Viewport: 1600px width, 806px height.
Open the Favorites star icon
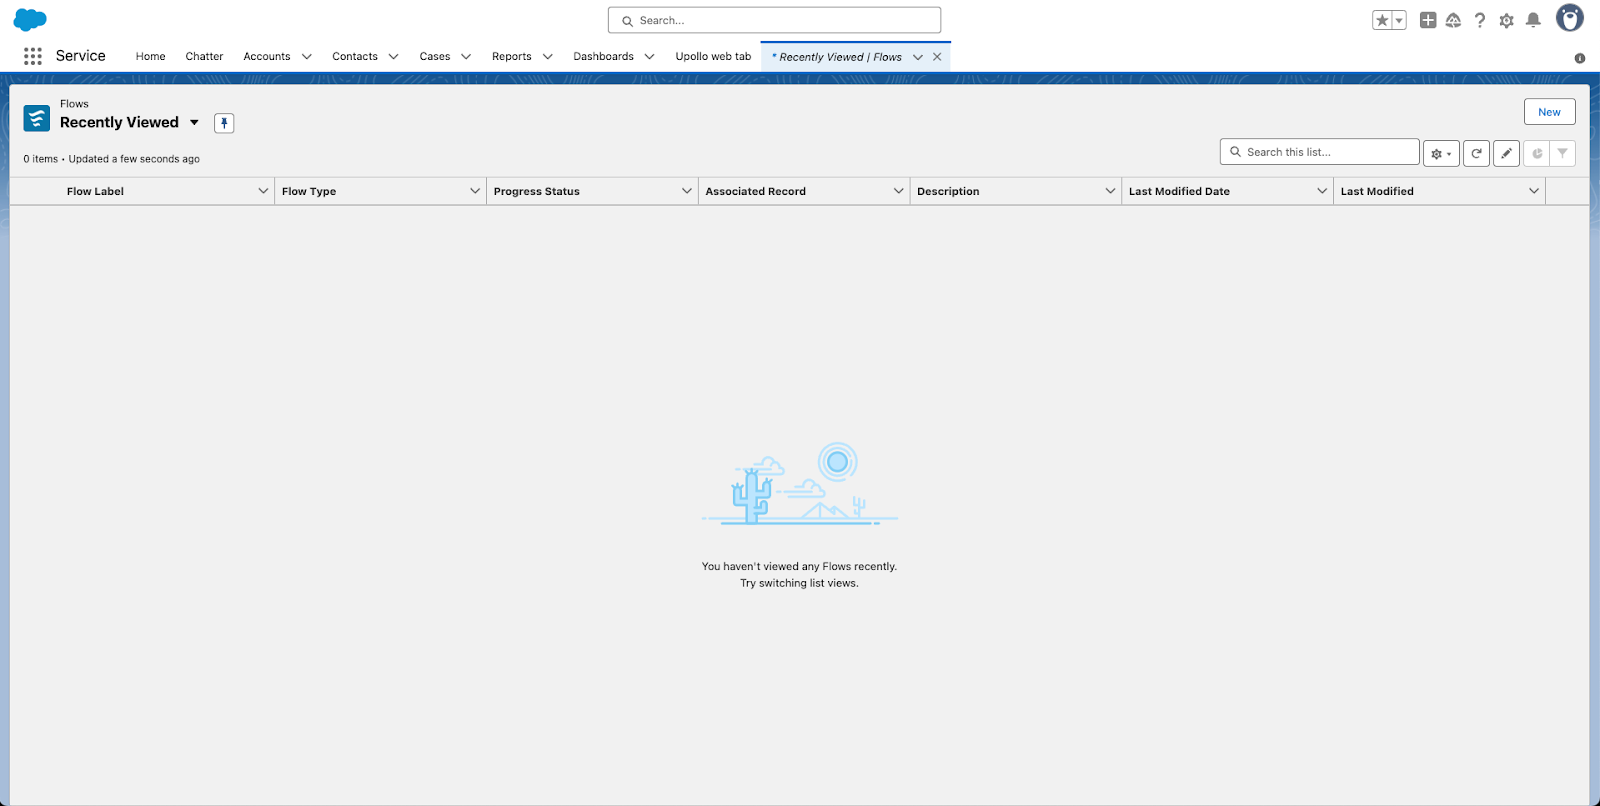click(1382, 20)
